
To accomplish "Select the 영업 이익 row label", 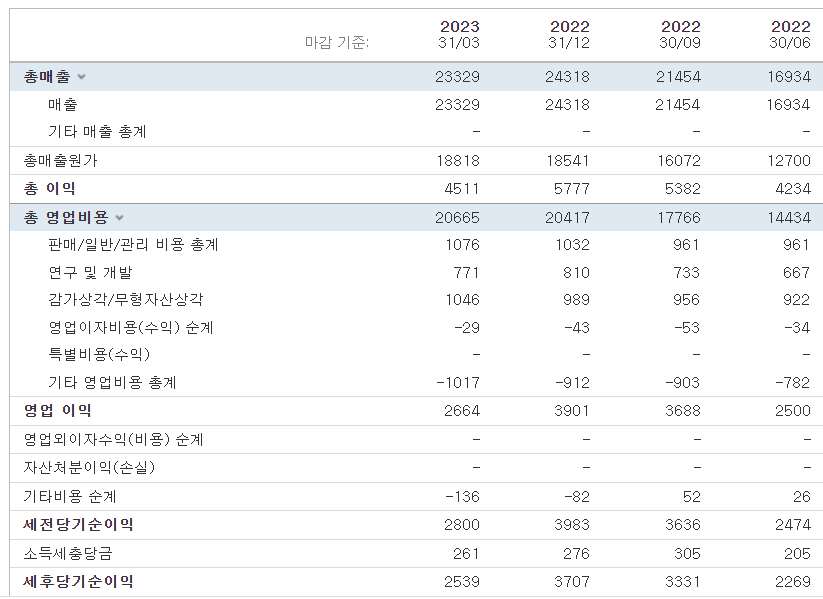I will point(58,411).
